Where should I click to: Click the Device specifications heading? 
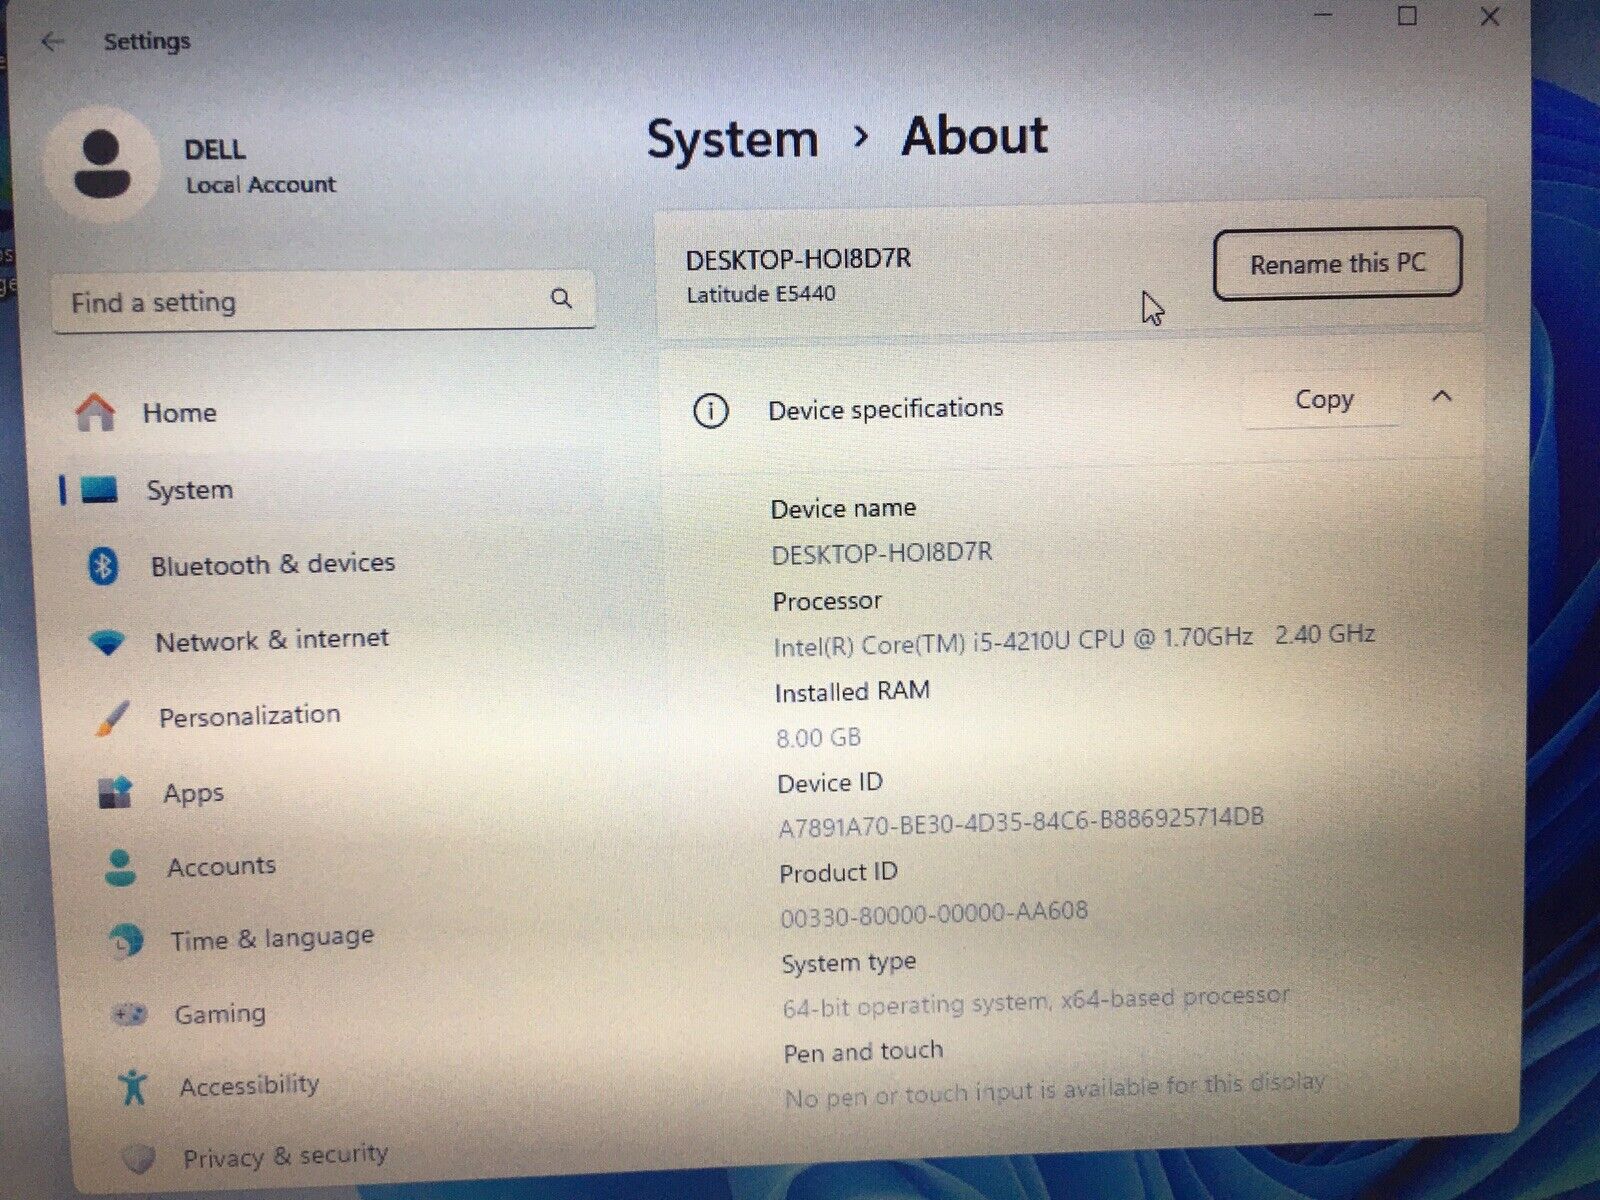point(885,408)
